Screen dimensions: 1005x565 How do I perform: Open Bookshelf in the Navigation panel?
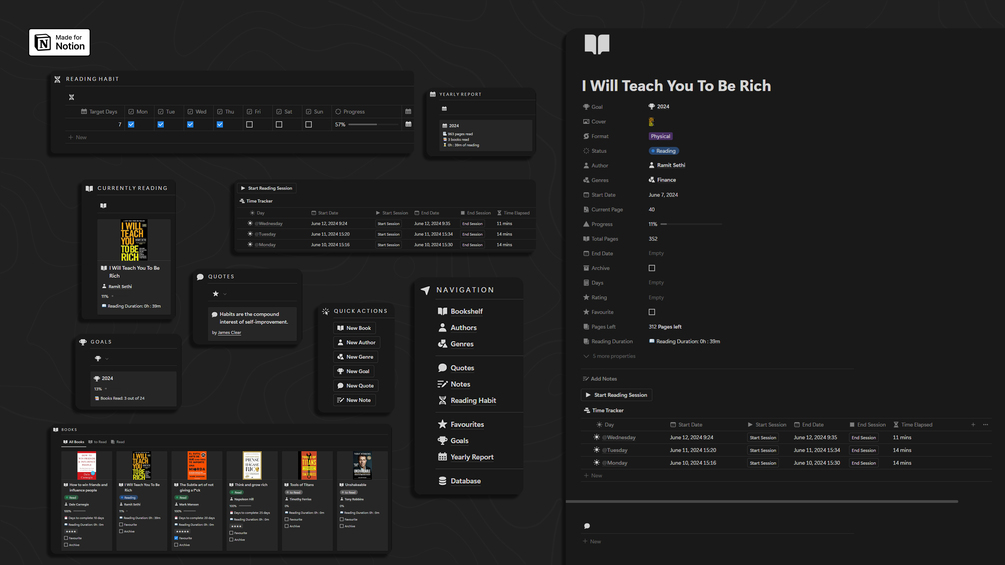(466, 311)
